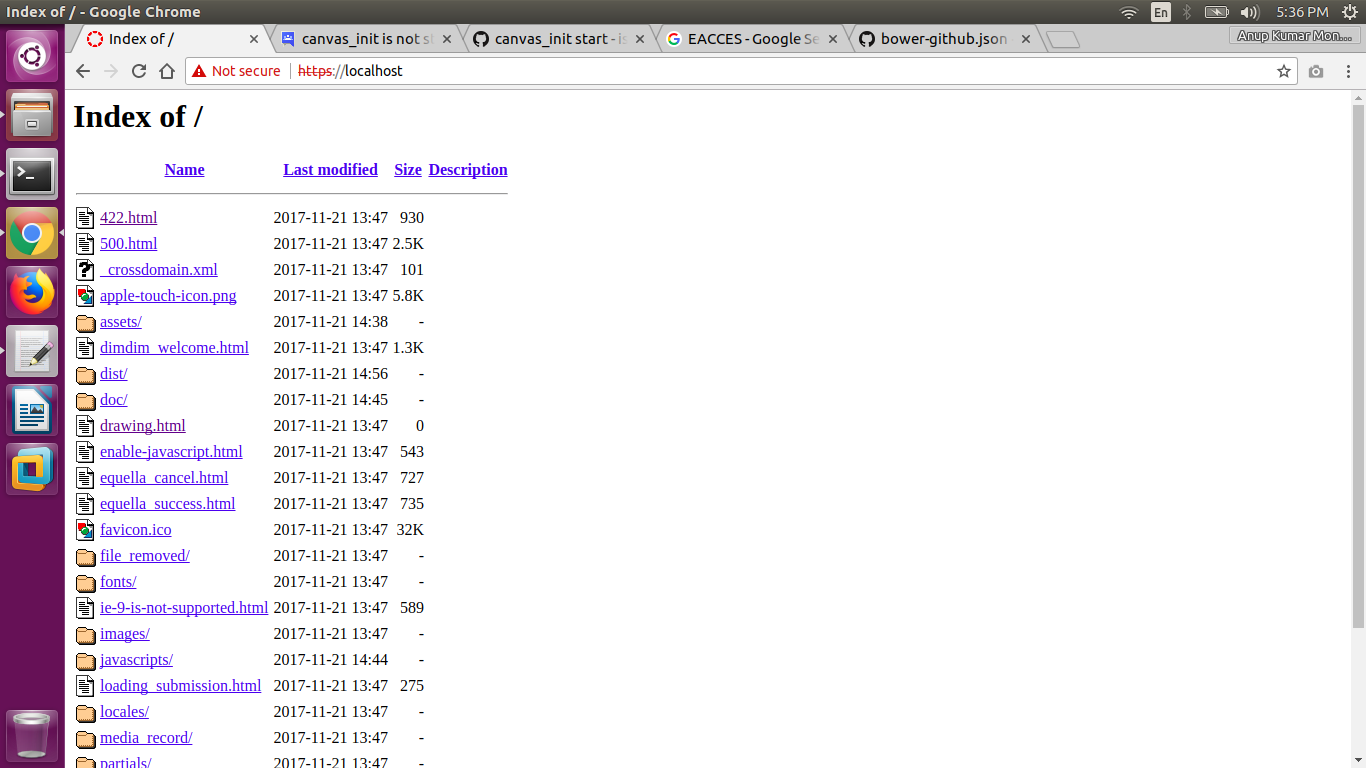Launch Firefox from the Ubuntu dock

(32, 292)
